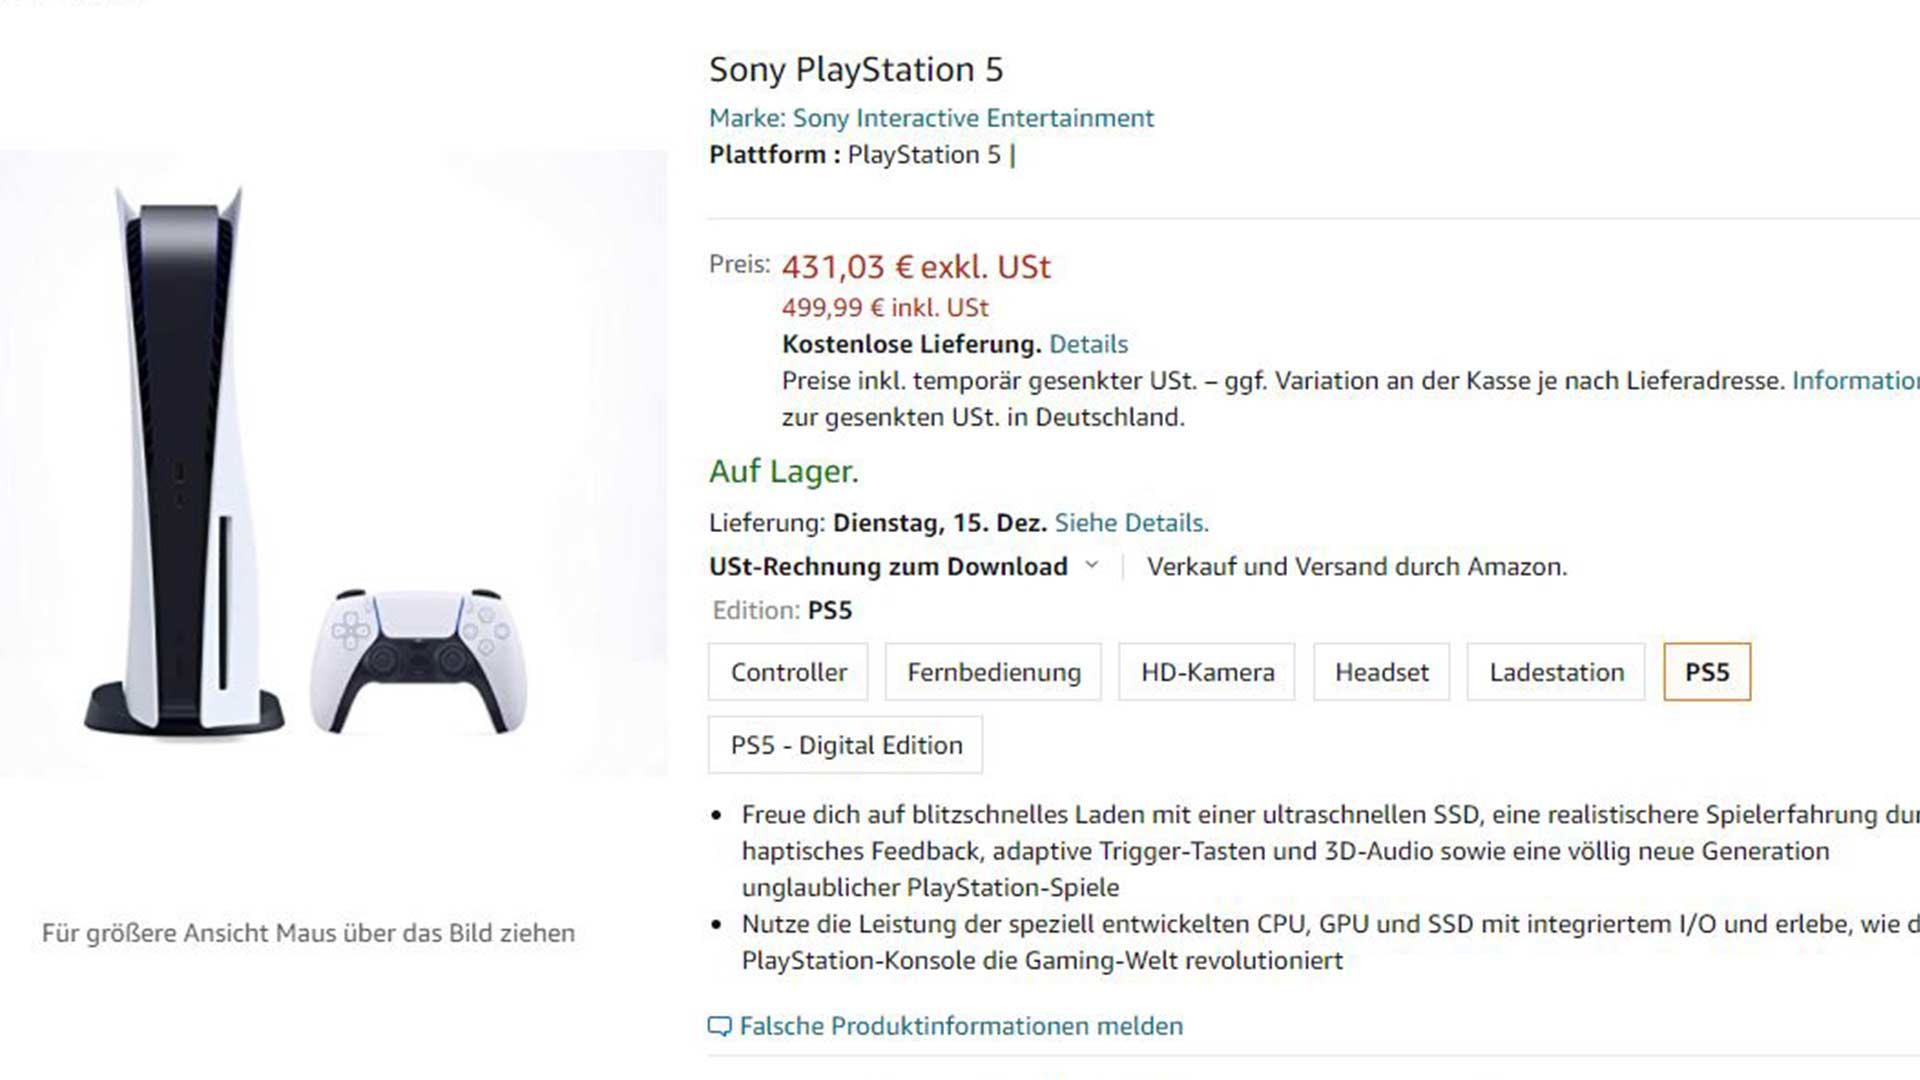Viewport: 1920px width, 1080px height.
Task: Choose the Fernbedienung edition option
Action: 993,672
